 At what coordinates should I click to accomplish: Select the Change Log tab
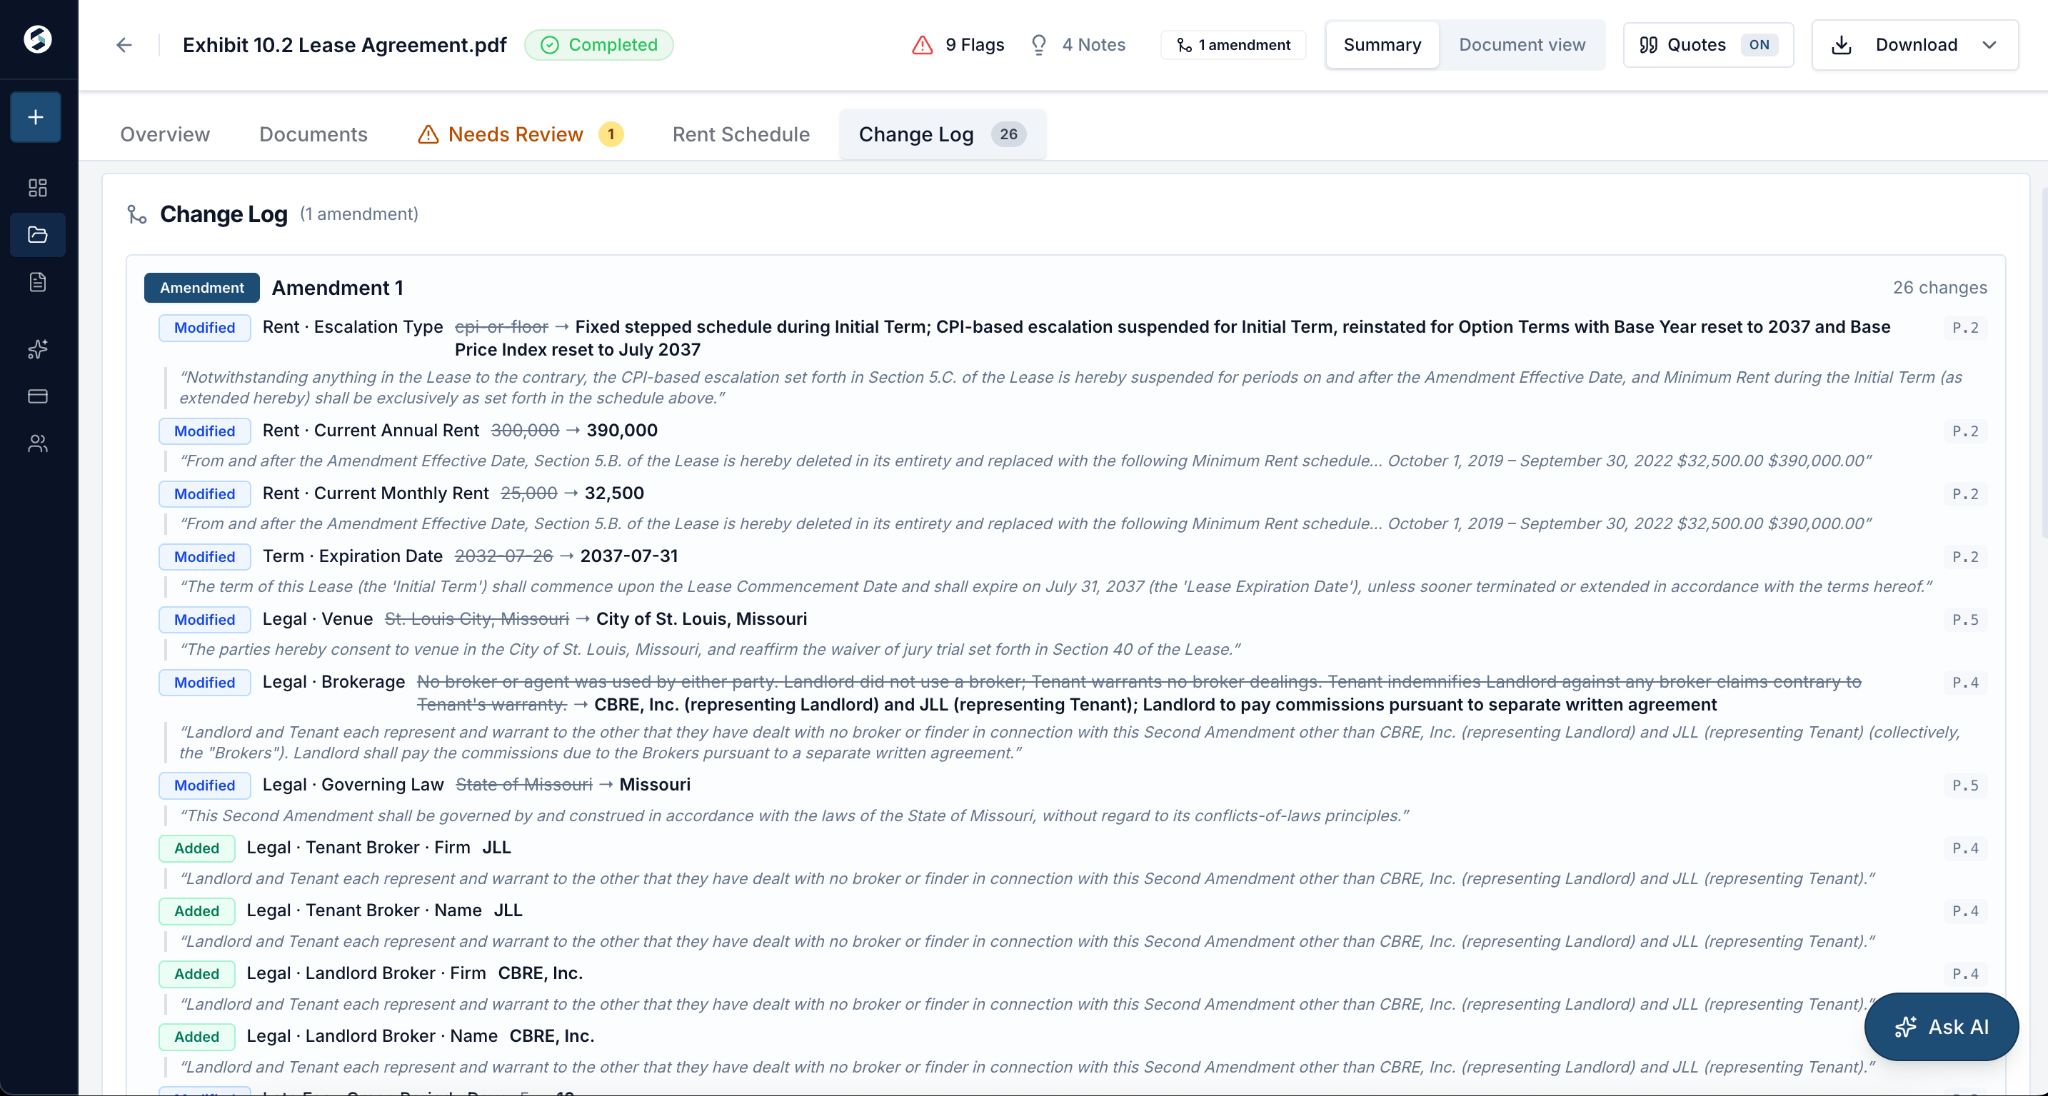[x=942, y=134]
